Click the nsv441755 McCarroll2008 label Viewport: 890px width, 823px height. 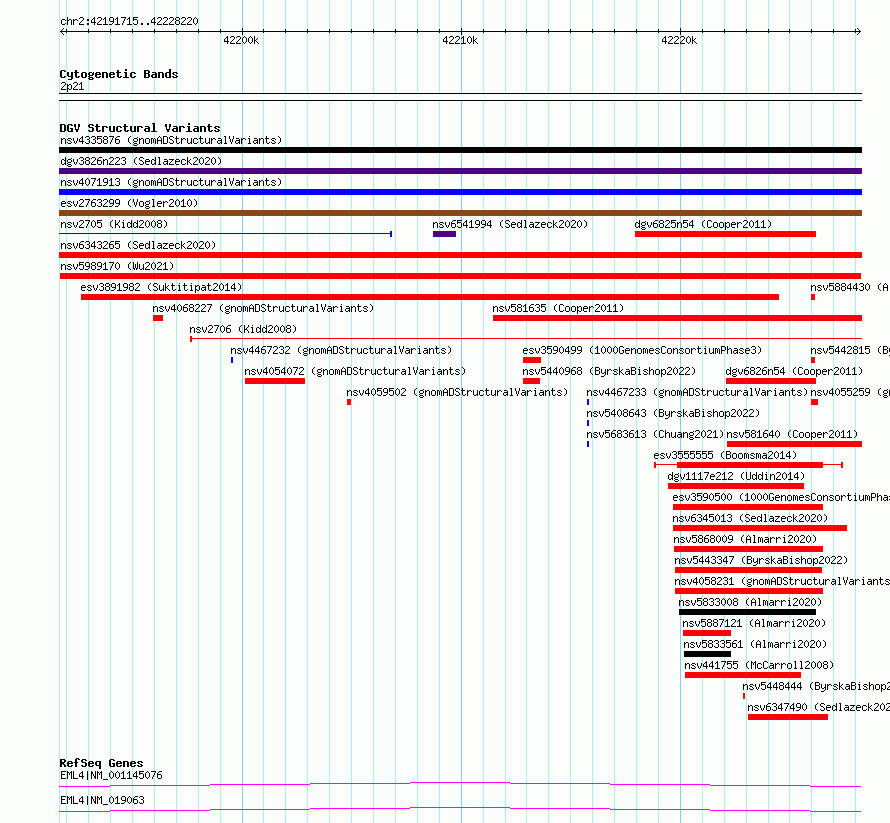[759, 665]
